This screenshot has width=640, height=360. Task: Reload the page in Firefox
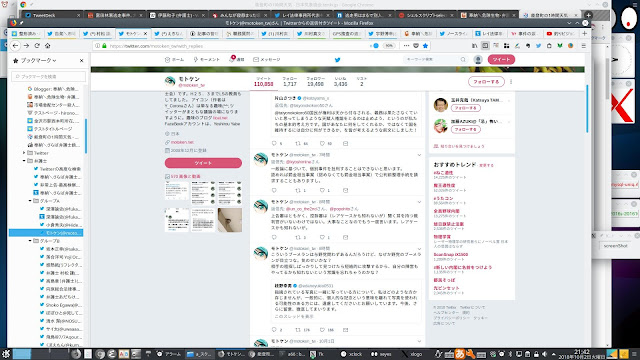(37, 46)
